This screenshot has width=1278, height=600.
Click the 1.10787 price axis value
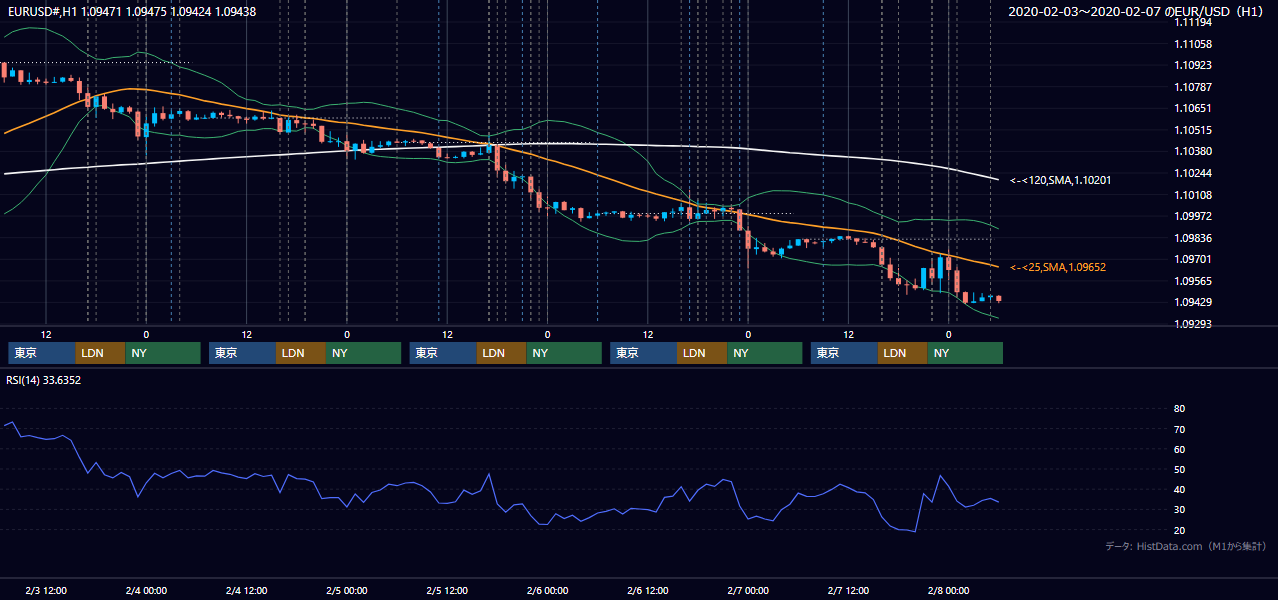(x=1193, y=87)
